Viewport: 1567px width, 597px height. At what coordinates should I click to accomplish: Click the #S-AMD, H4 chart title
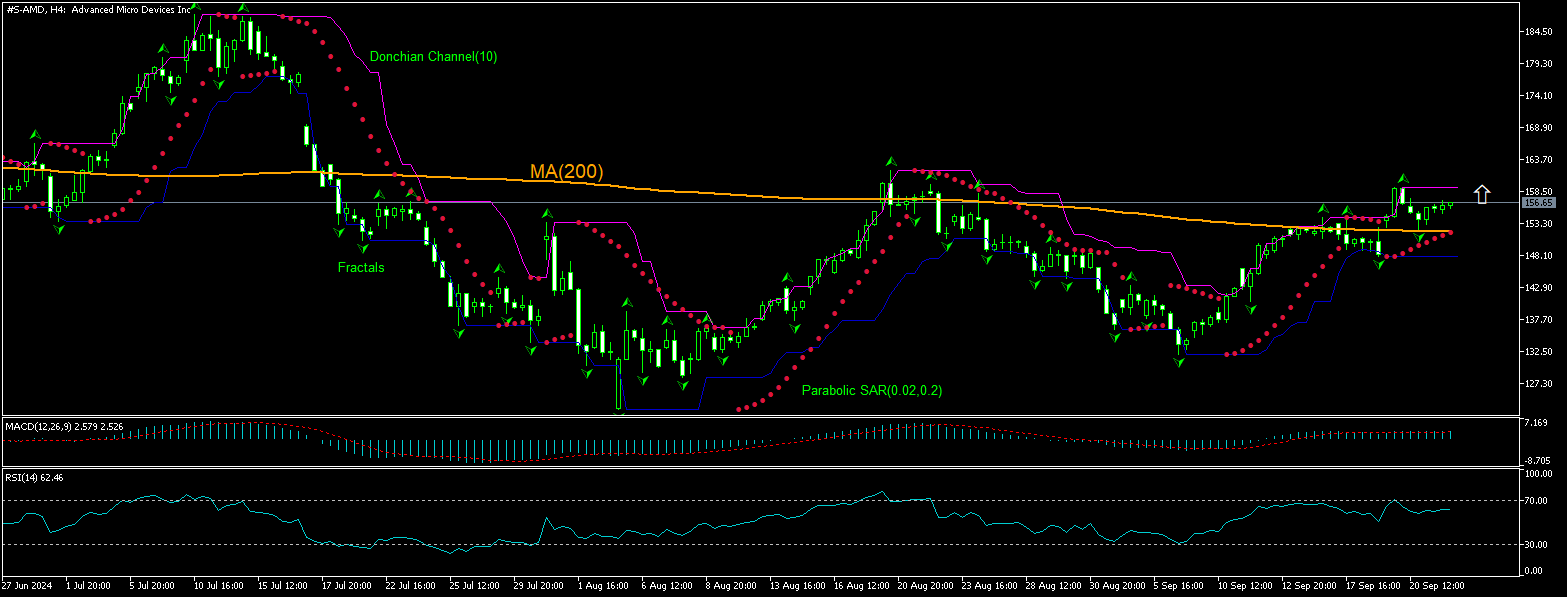(x=97, y=9)
